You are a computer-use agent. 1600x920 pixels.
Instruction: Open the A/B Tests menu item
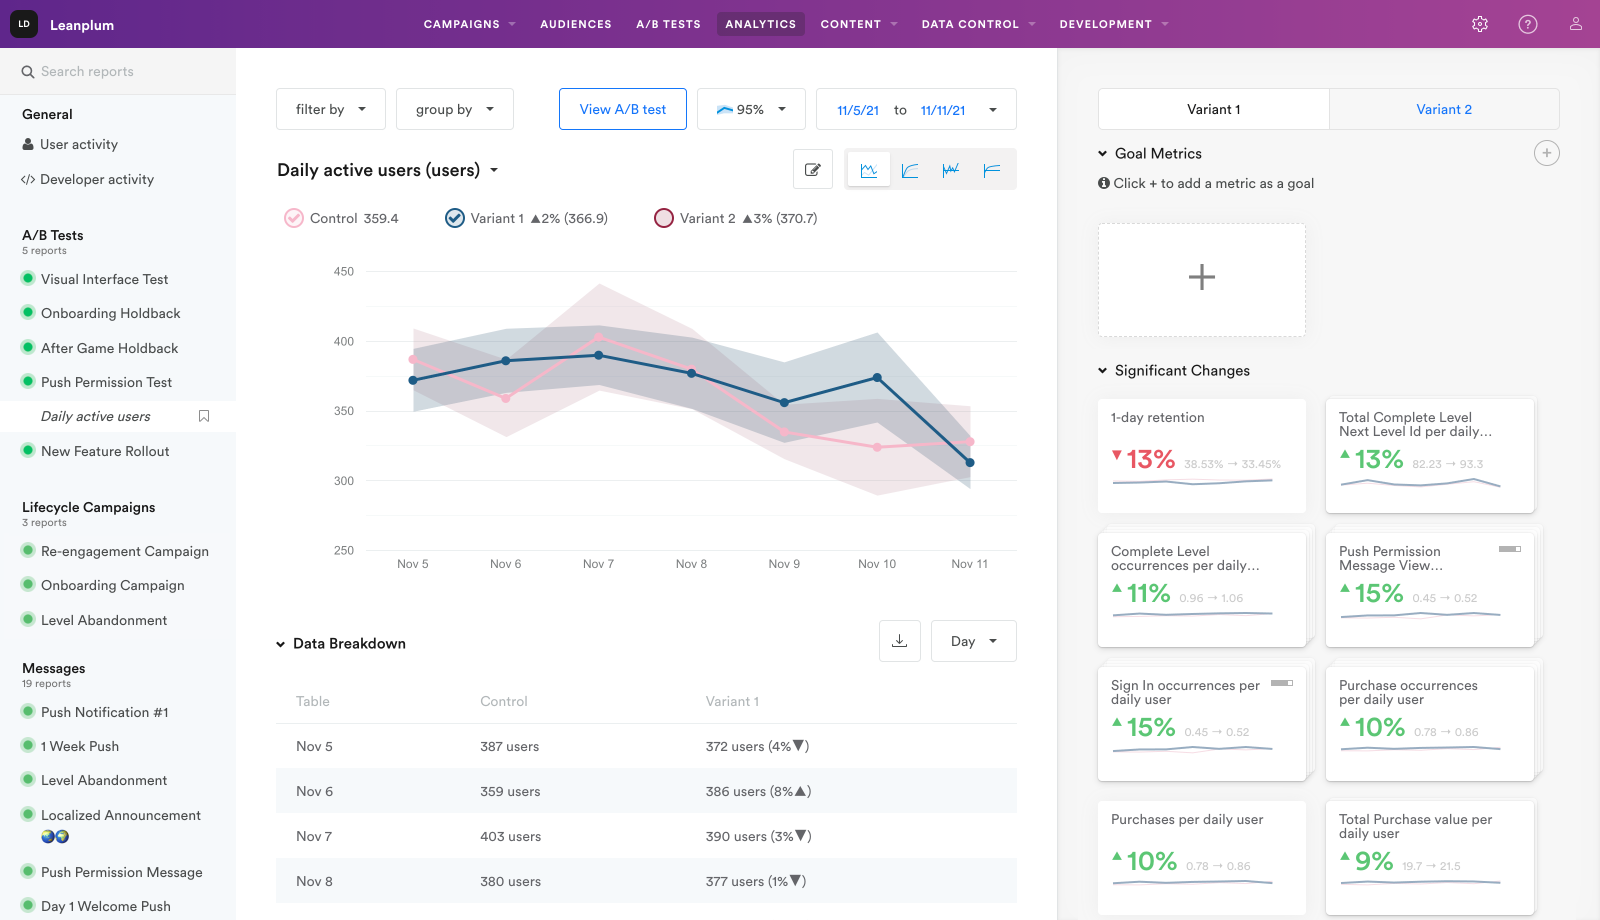point(668,24)
